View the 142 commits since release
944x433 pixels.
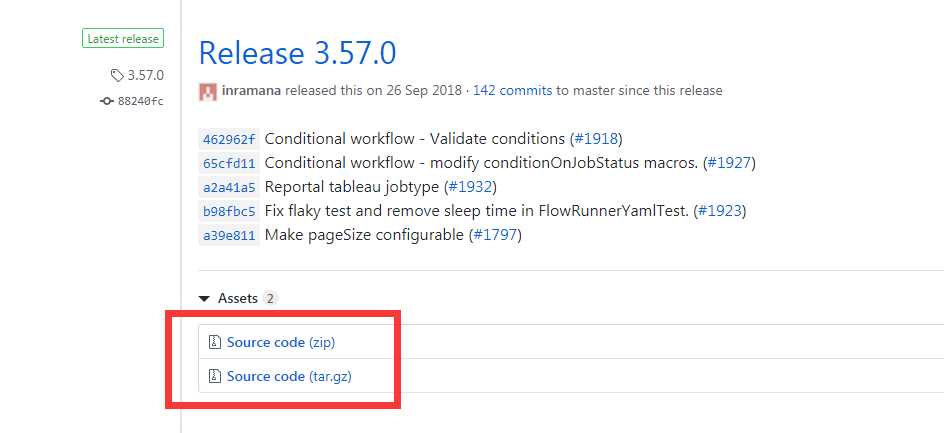pos(512,90)
